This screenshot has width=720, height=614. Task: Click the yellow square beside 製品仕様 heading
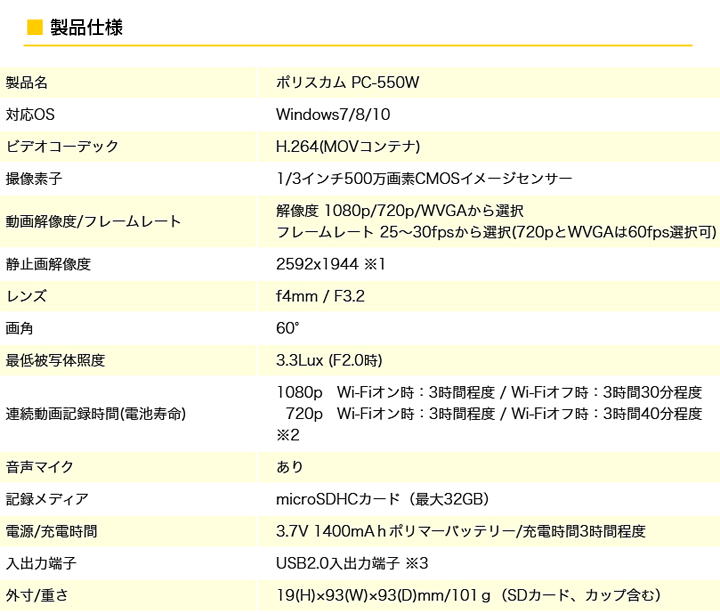(x=34, y=27)
